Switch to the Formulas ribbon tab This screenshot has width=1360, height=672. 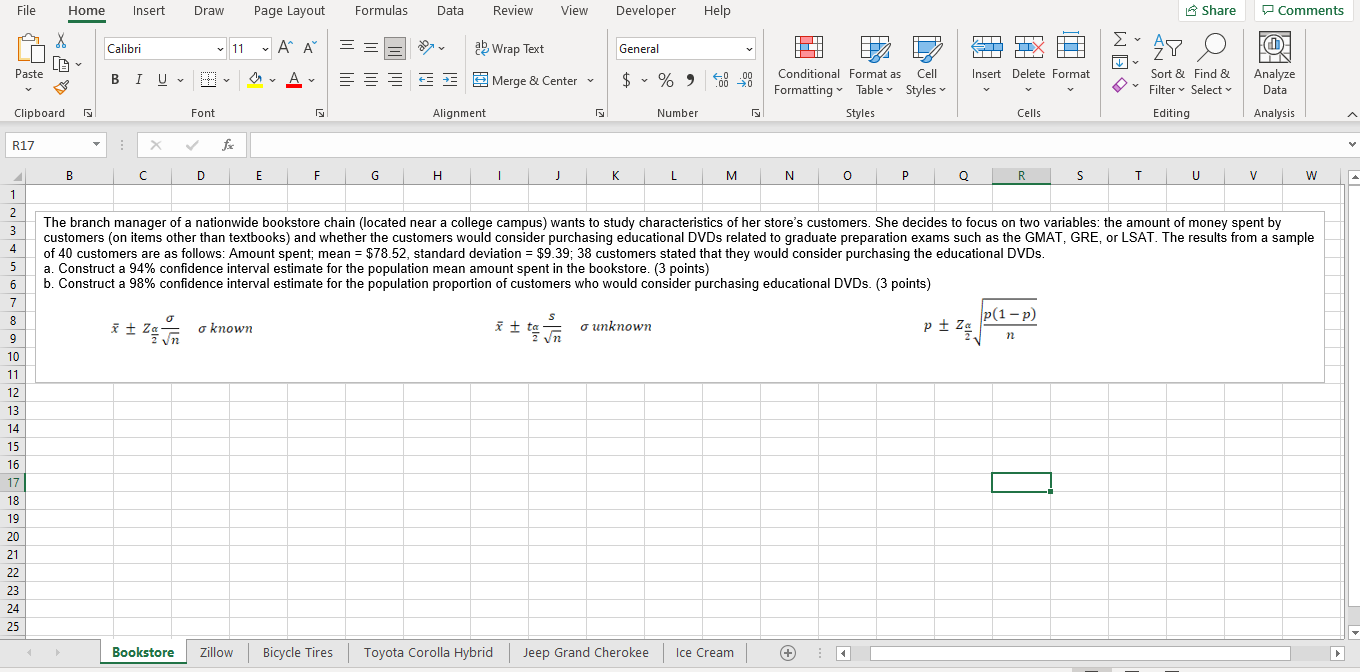[381, 11]
